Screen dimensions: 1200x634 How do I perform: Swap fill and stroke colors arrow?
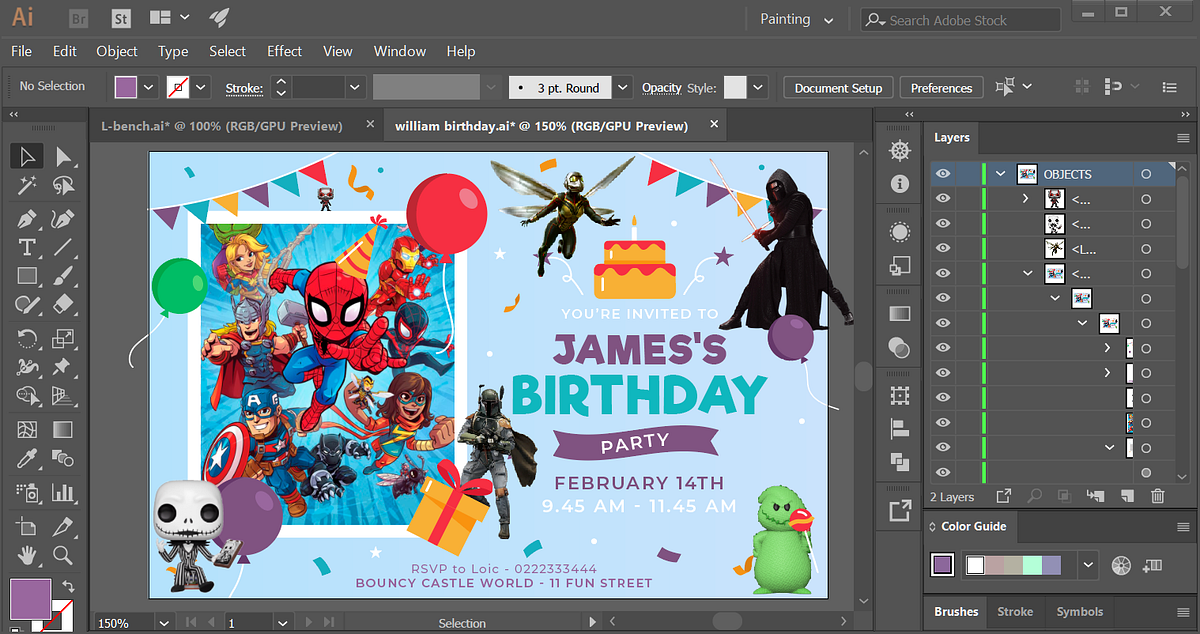(68, 586)
